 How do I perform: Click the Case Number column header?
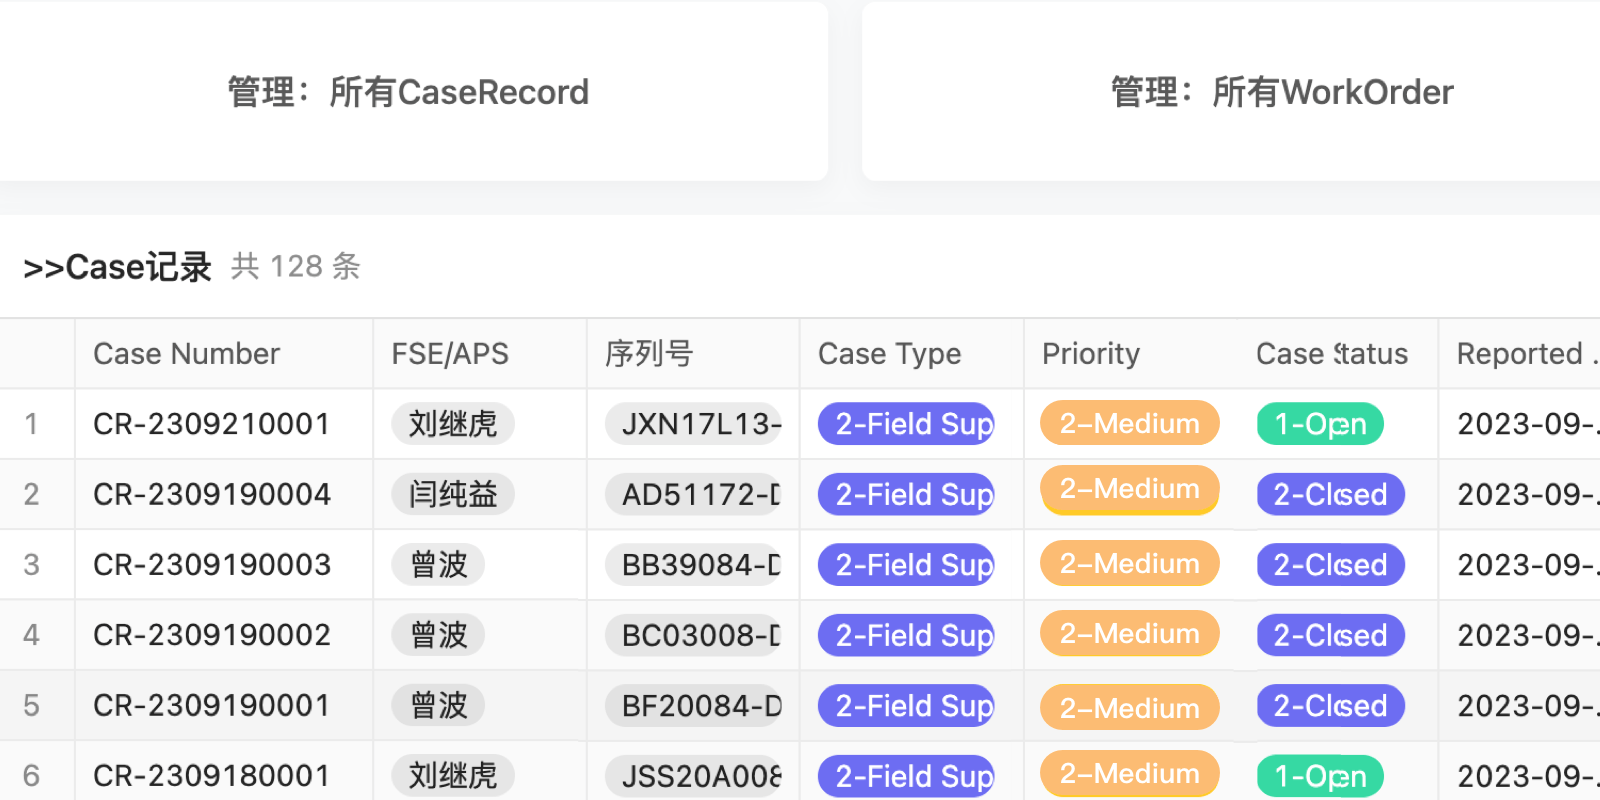(x=186, y=354)
